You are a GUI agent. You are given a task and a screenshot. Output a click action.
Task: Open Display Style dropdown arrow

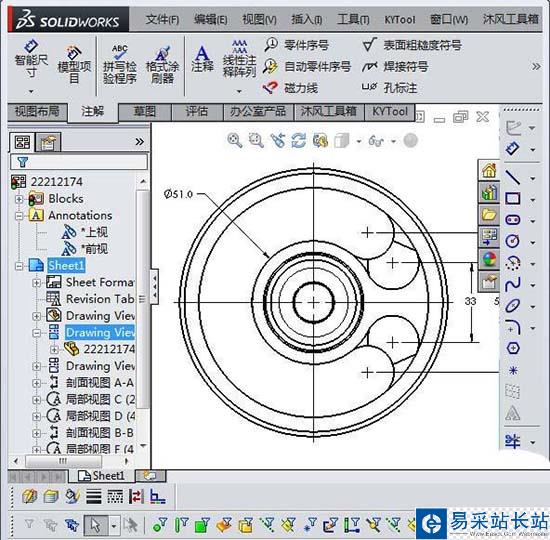point(359,141)
